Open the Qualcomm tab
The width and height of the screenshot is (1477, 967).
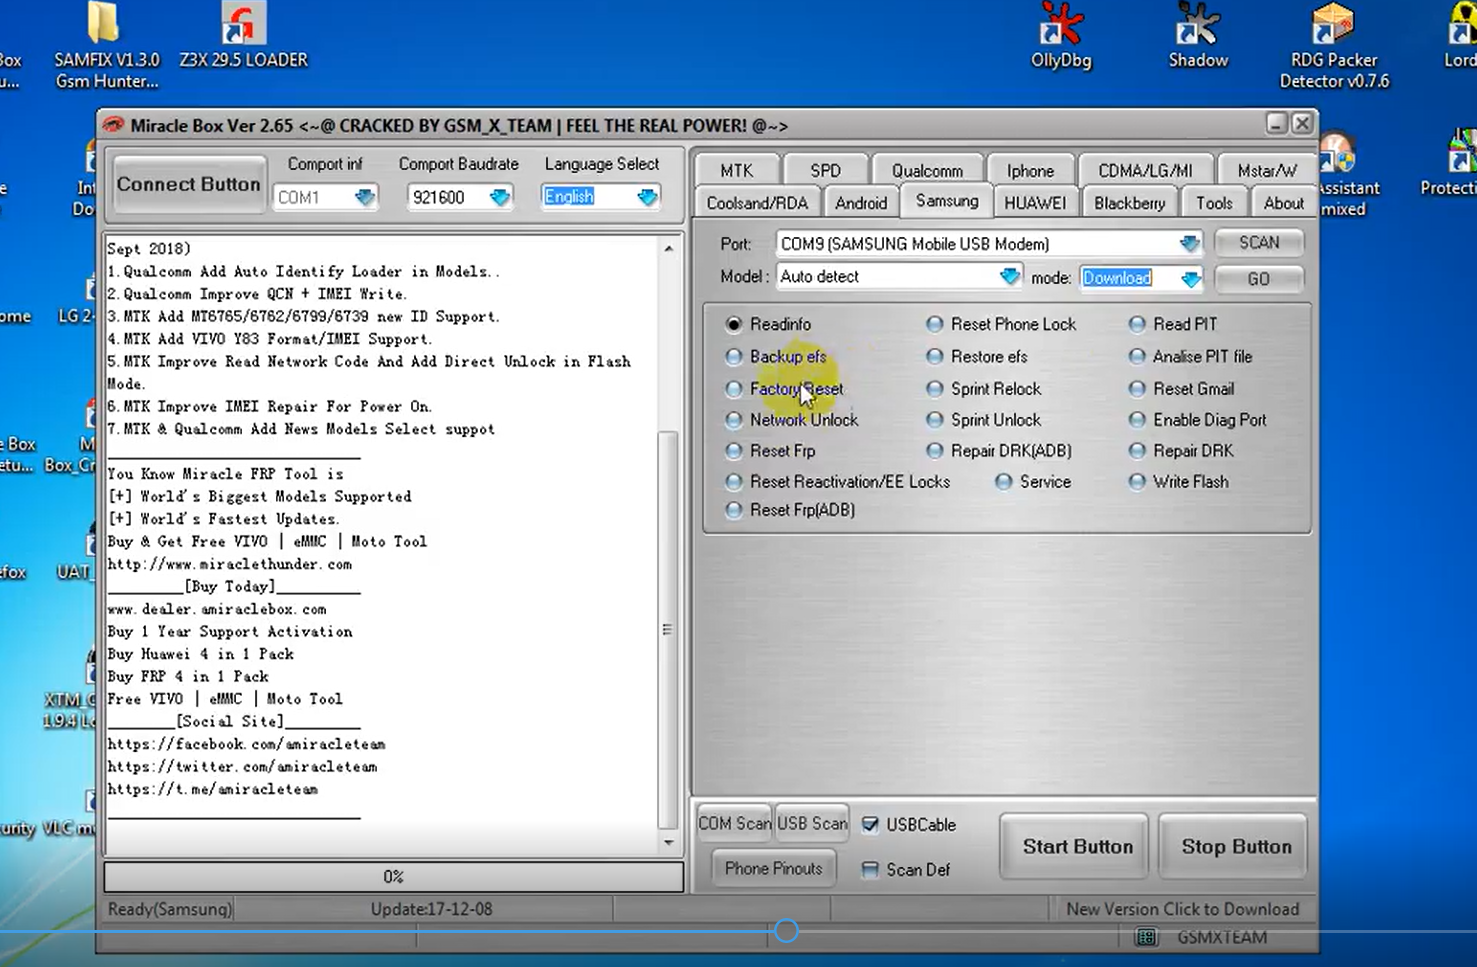(x=927, y=170)
